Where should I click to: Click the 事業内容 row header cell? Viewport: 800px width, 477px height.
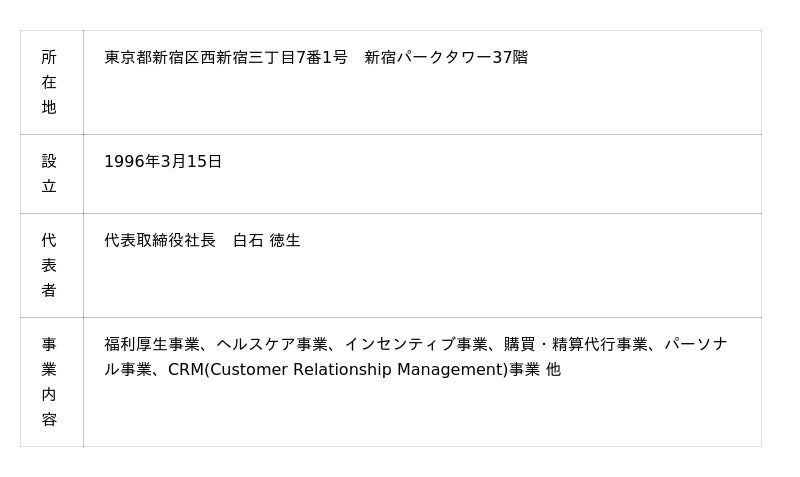[49, 382]
